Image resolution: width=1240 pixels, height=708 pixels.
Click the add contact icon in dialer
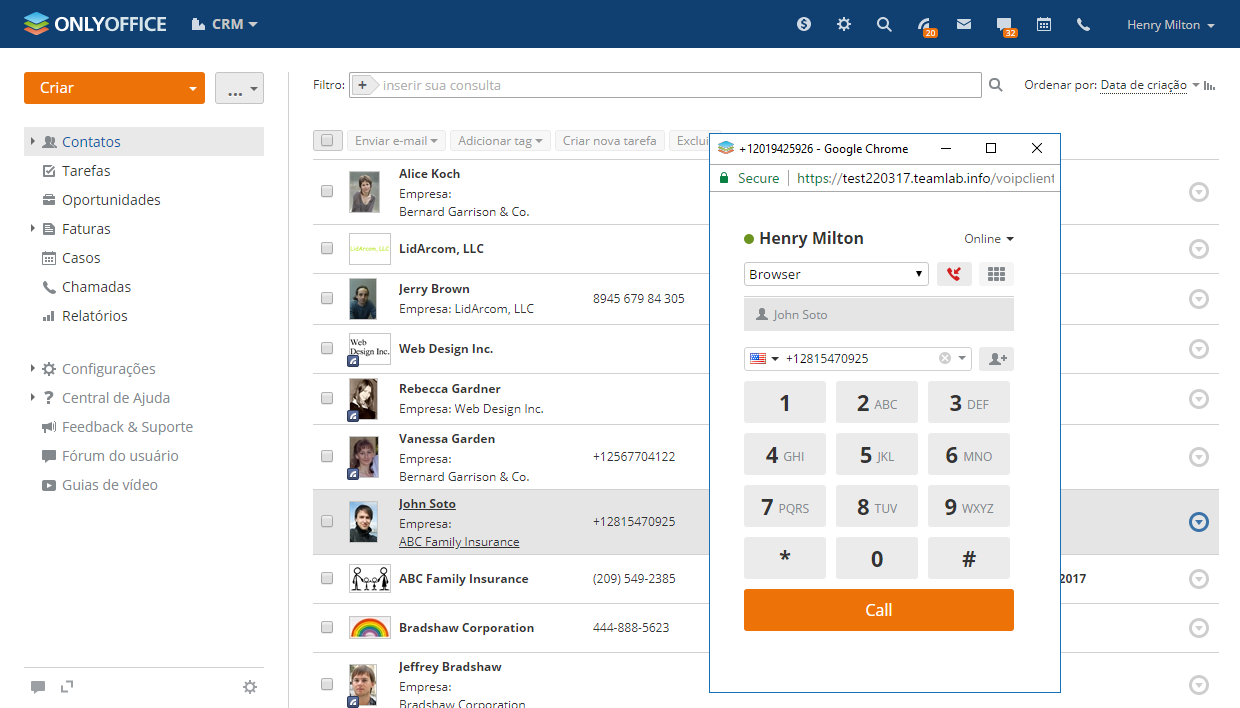coord(995,359)
